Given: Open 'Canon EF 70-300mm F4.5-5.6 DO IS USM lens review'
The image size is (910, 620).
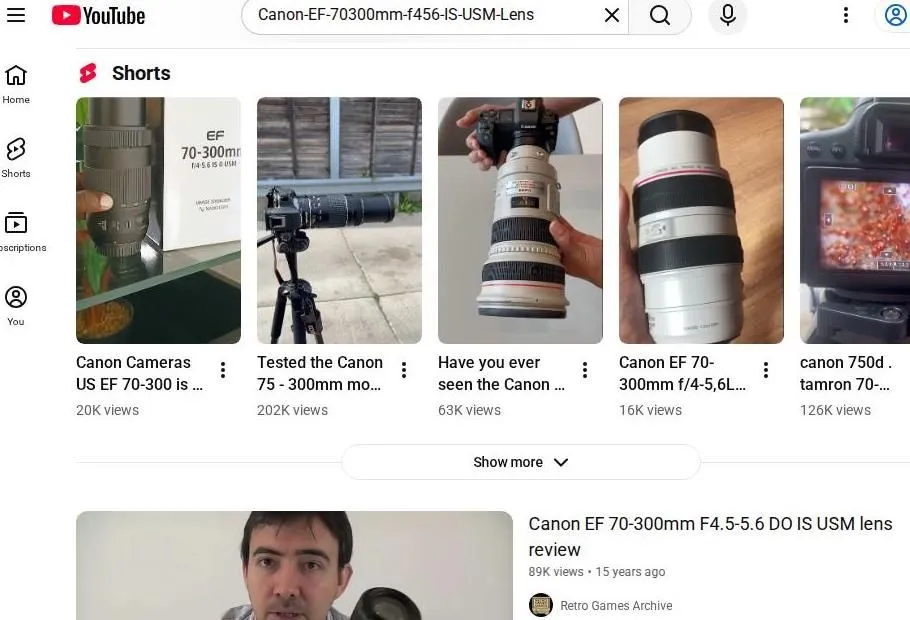Looking at the screenshot, I should (x=710, y=536).
